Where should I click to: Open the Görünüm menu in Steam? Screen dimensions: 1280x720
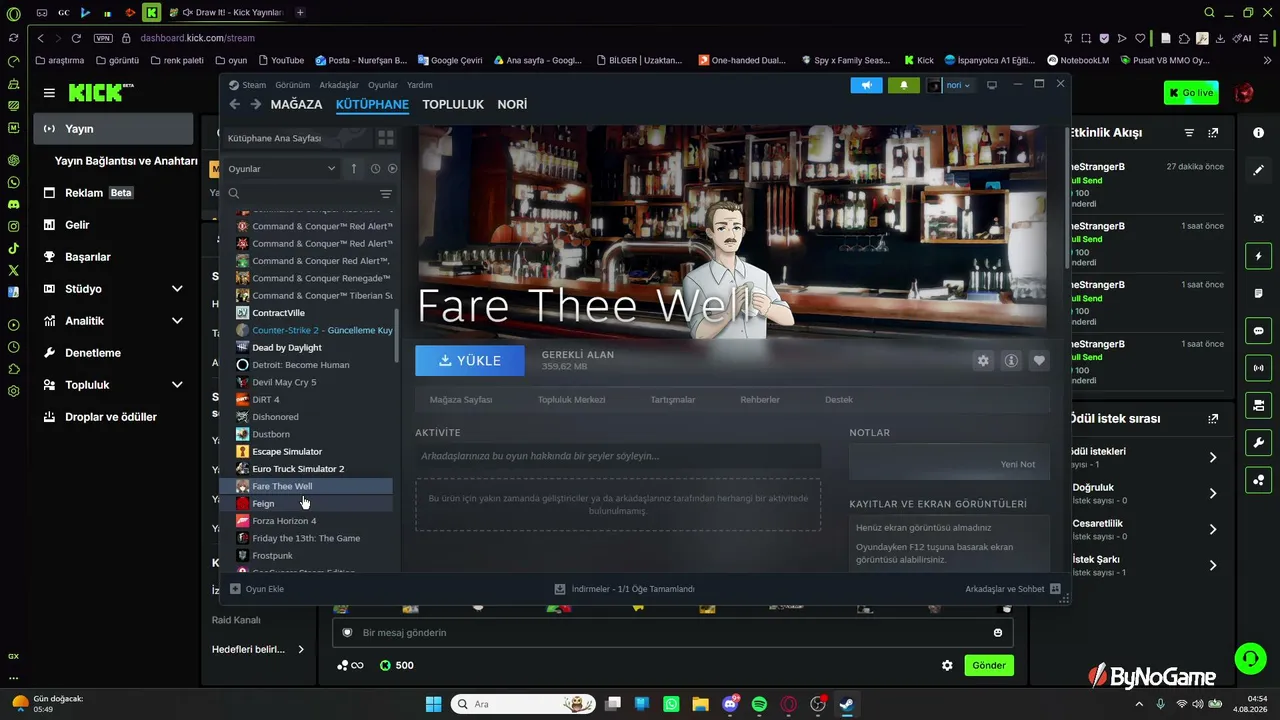292,85
